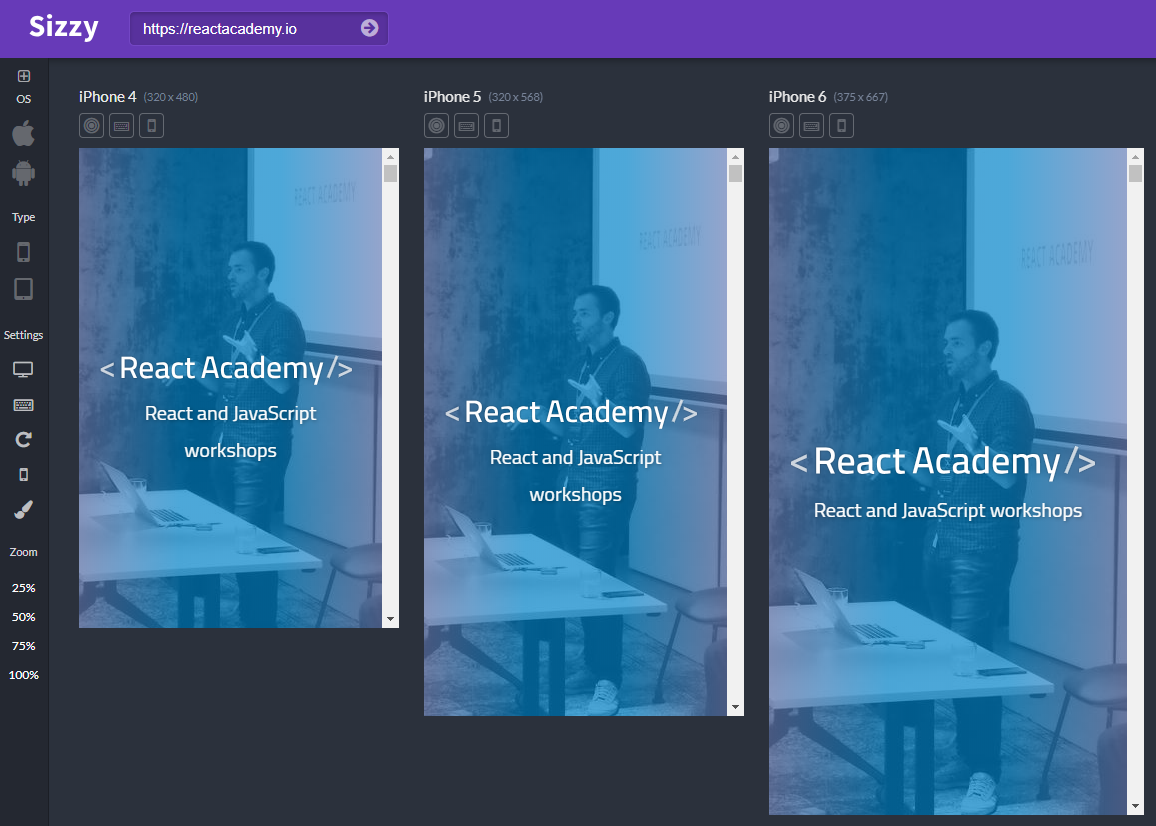Image resolution: width=1156 pixels, height=826 pixels.
Task: Set zoom to 25%
Action: pyautogui.click(x=24, y=588)
